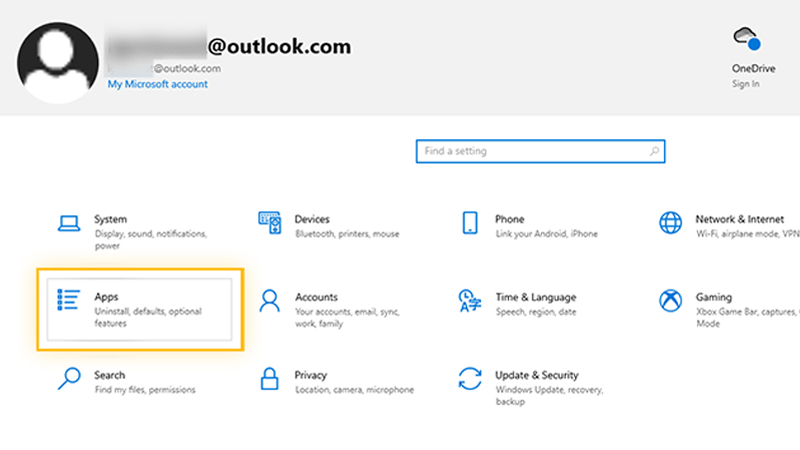Open the Update & Security label

click(537, 375)
